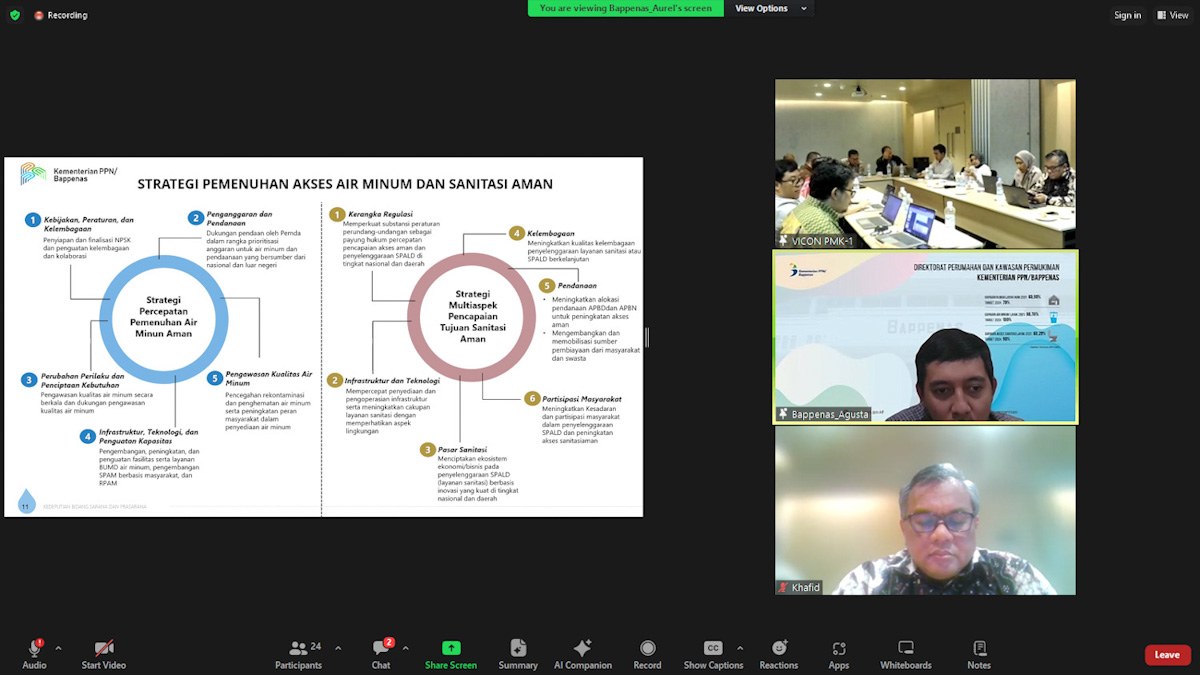Viewport: 1200px width, 675px height.
Task: Open the View layout menu
Action: [x=1173, y=15]
